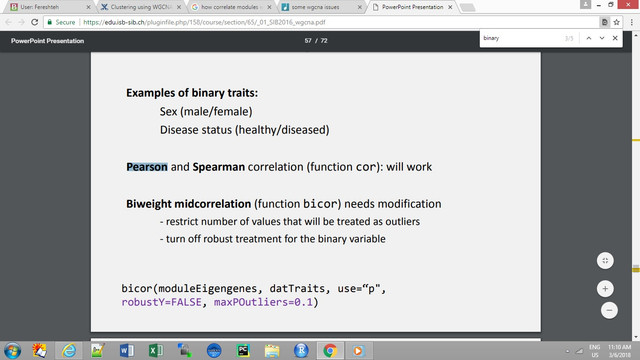The height and width of the screenshot is (360, 640).
Task: Open the 'Clustering using WGCNA' tab
Action: [x=141, y=7]
